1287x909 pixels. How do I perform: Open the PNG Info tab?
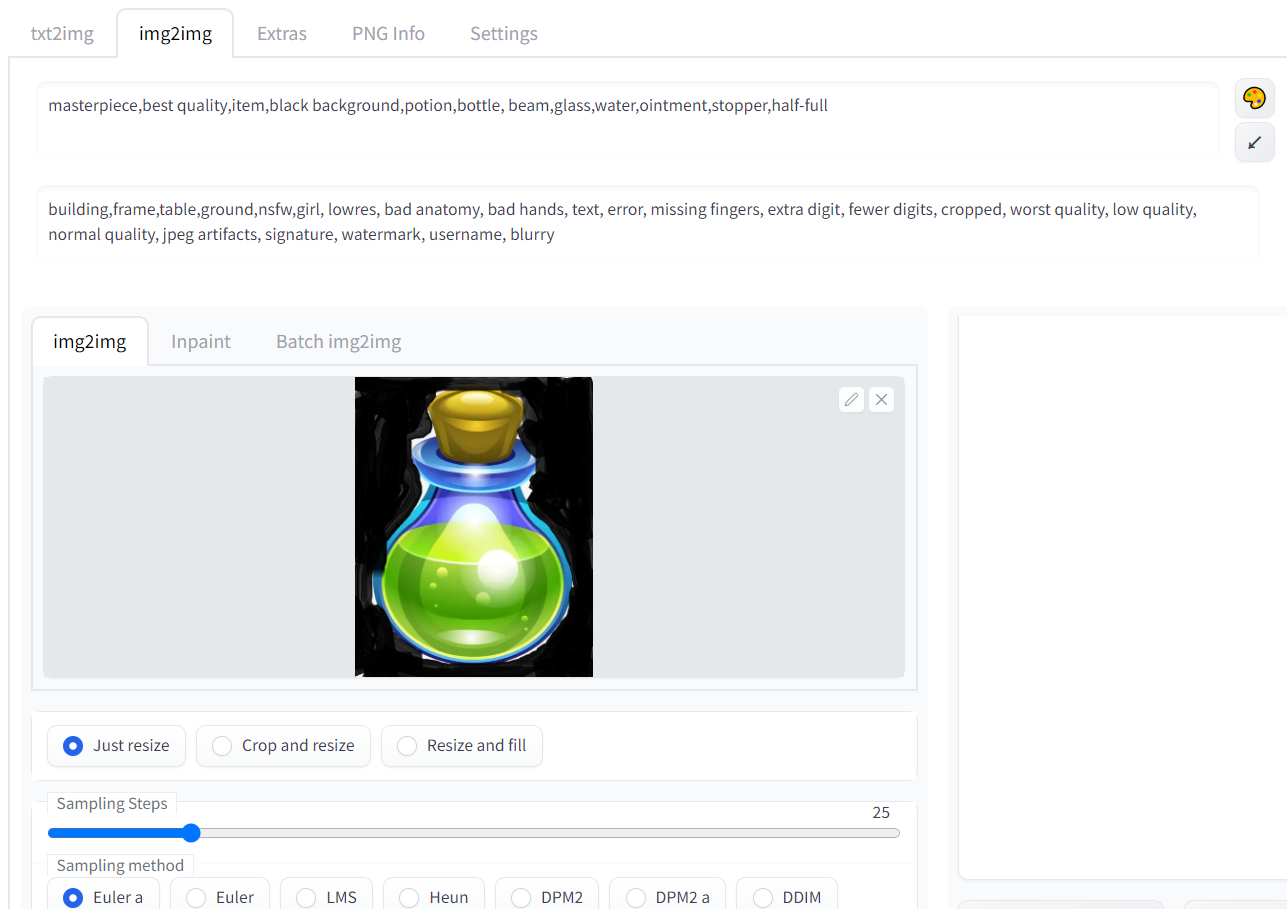pyautogui.click(x=388, y=34)
